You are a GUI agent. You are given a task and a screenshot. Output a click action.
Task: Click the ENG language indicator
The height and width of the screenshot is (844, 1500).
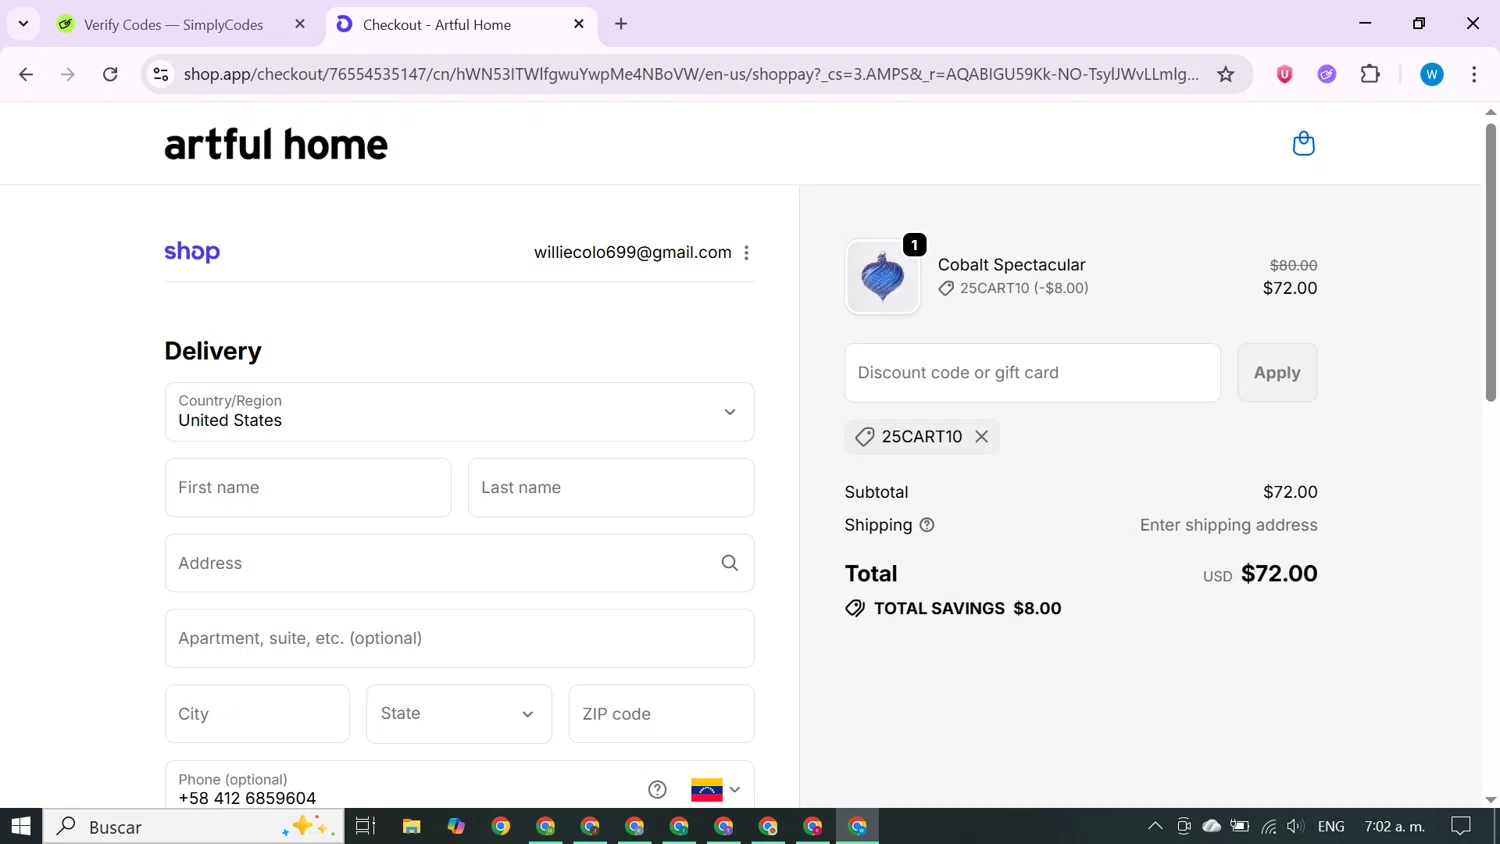coord(1331,826)
